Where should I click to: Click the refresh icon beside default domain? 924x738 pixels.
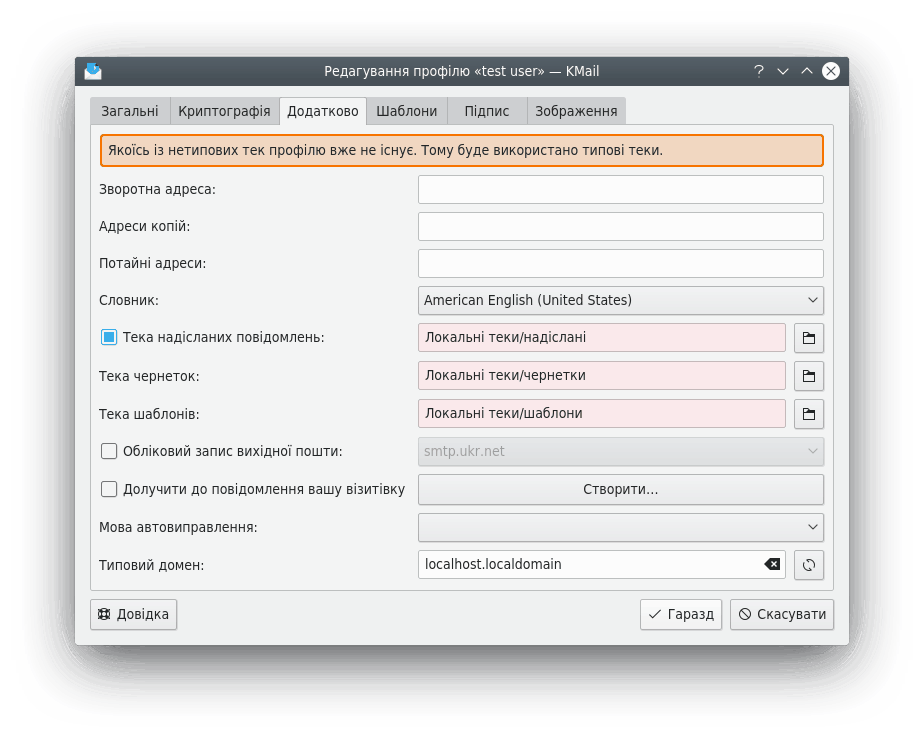pyautogui.click(x=808, y=565)
